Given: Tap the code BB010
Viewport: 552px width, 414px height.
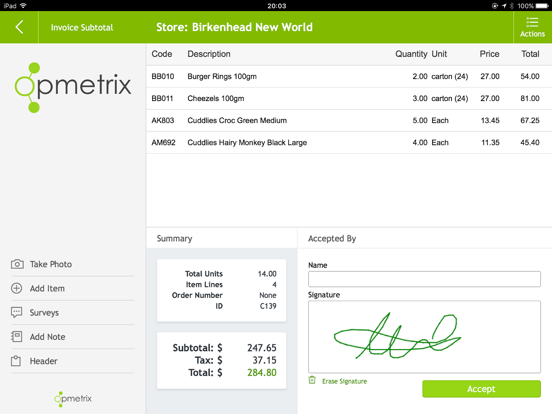Looking at the screenshot, I should point(163,76).
